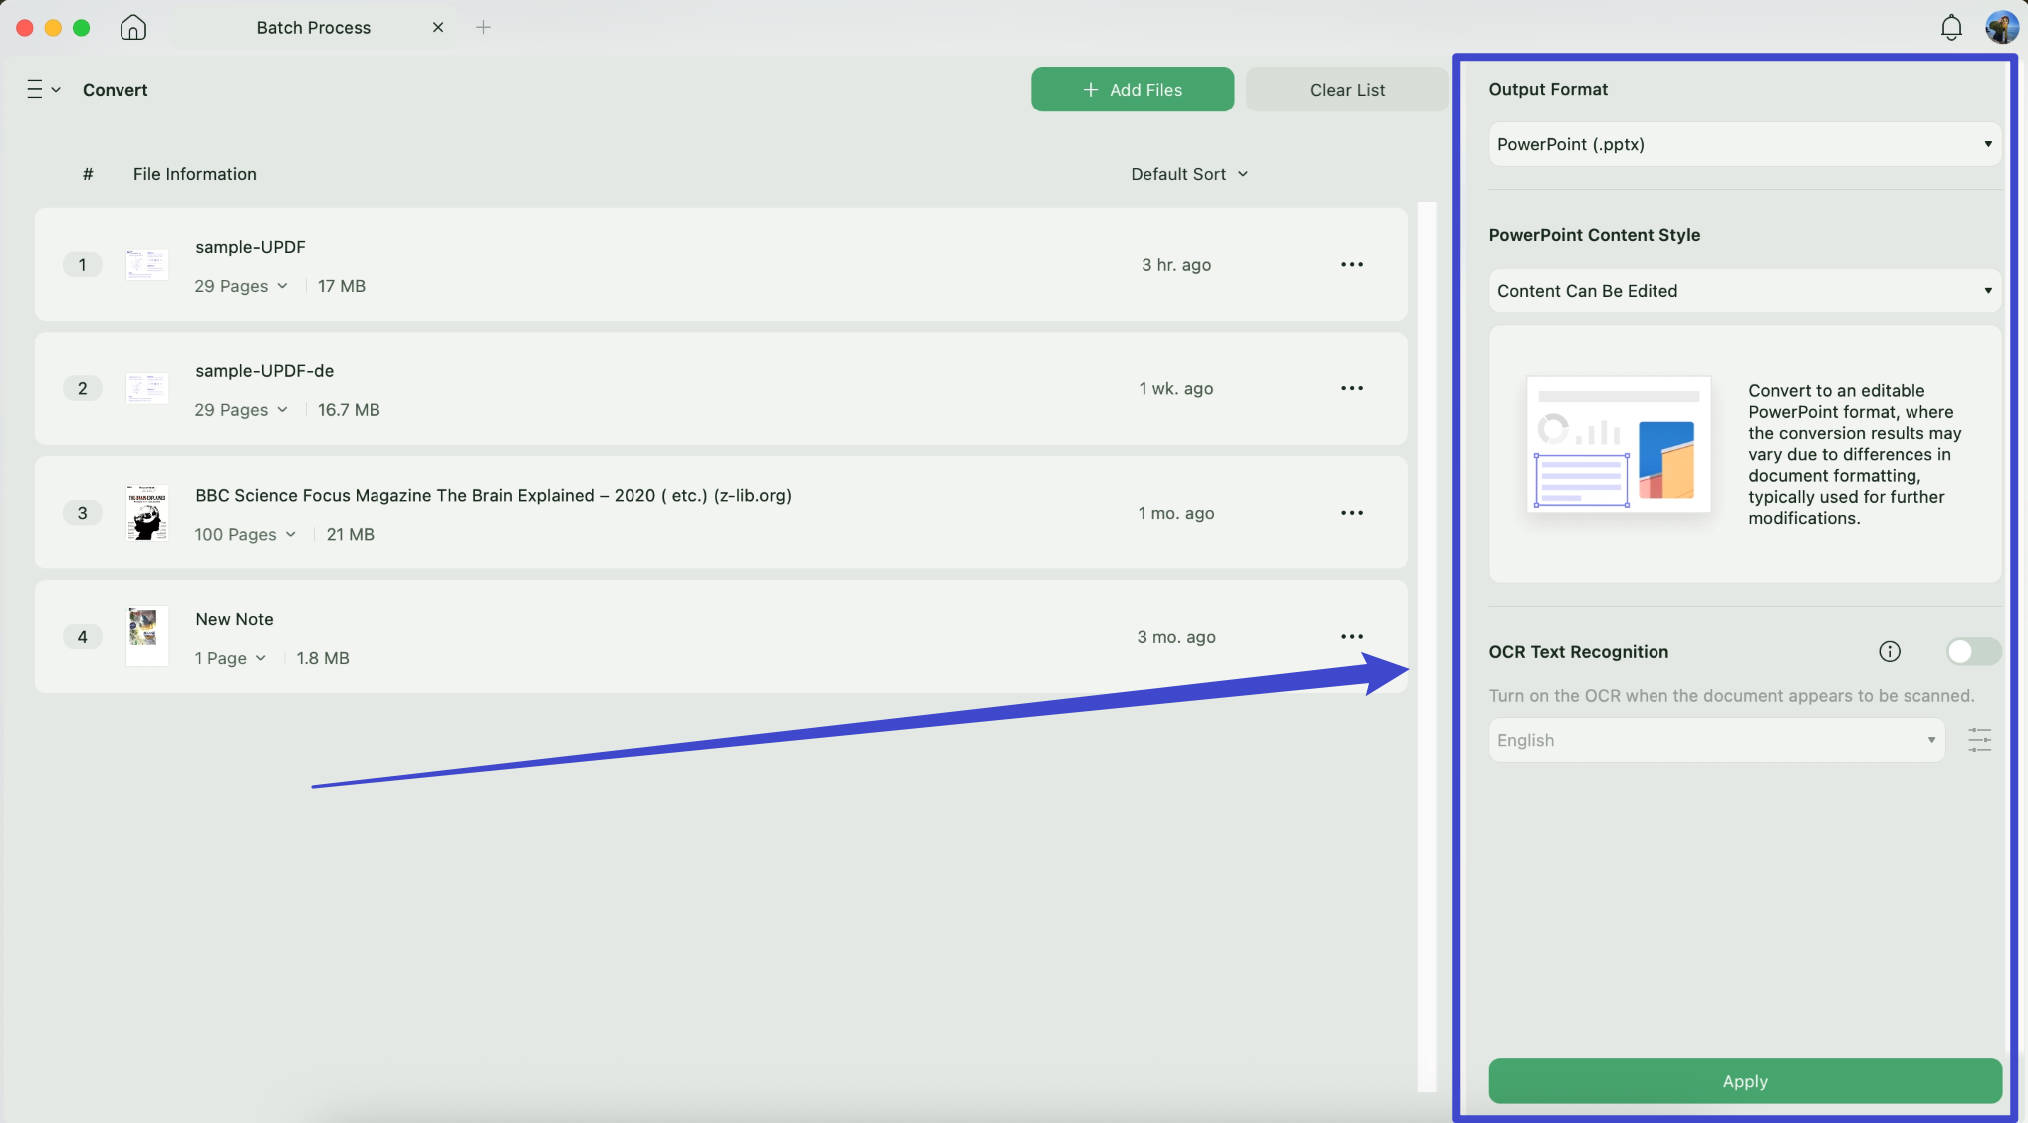The image size is (2028, 1123).
Task: Select the file list vertical scrollbar
Action: [1427, 647]
